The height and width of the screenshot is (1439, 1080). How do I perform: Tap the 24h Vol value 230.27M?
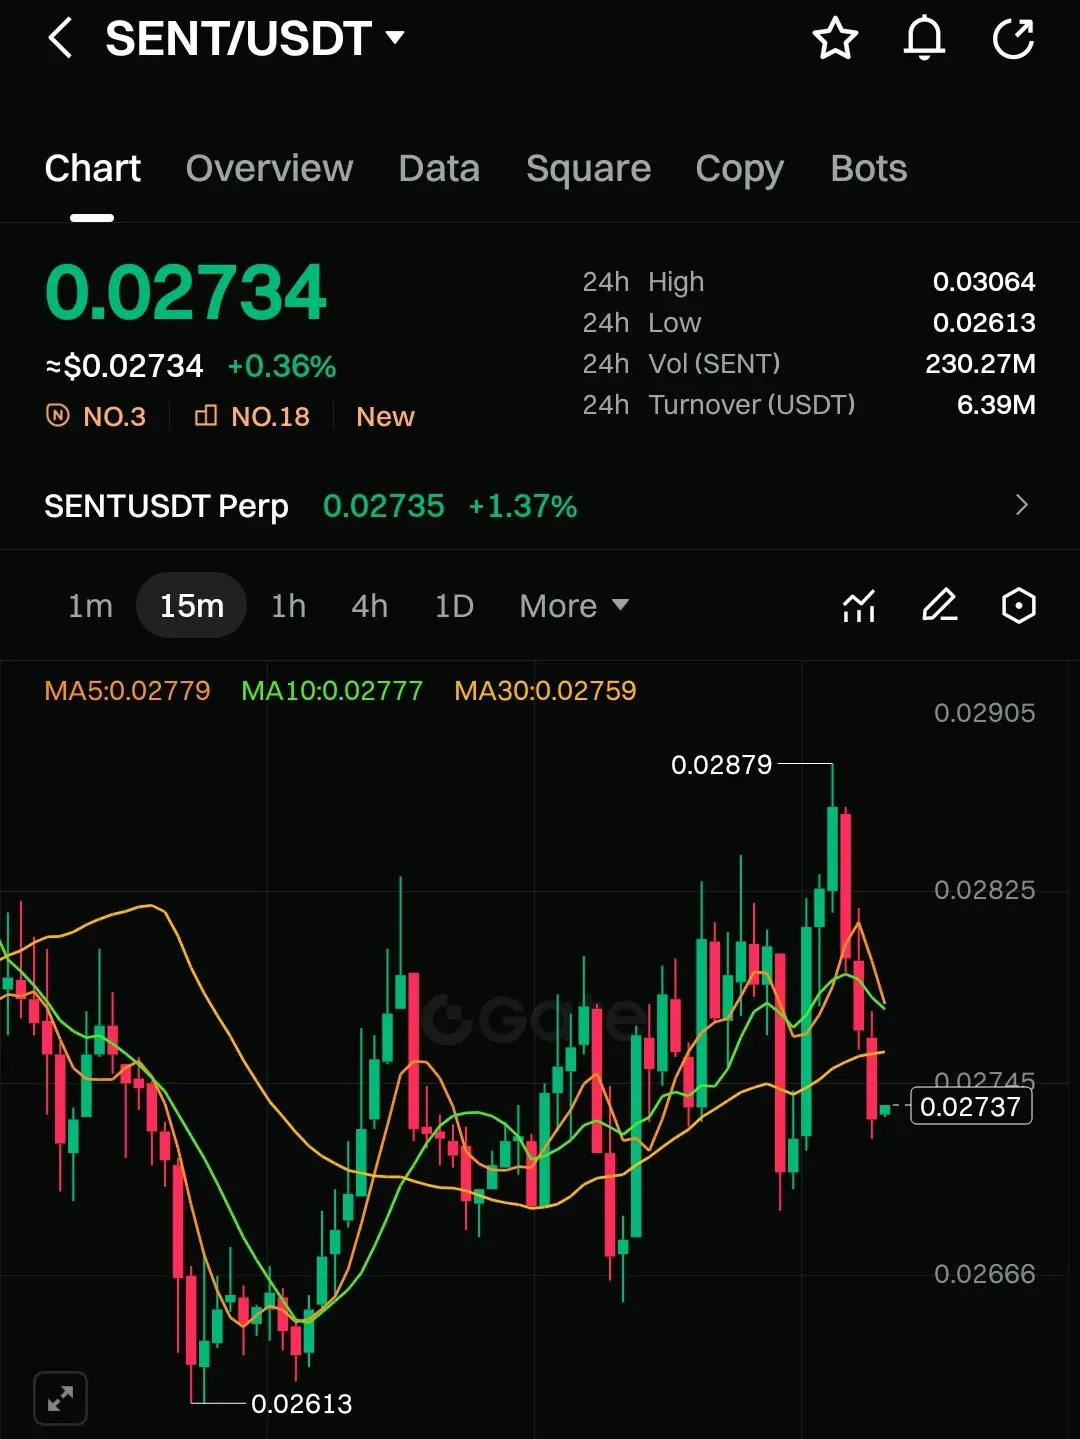coord(980,364)
